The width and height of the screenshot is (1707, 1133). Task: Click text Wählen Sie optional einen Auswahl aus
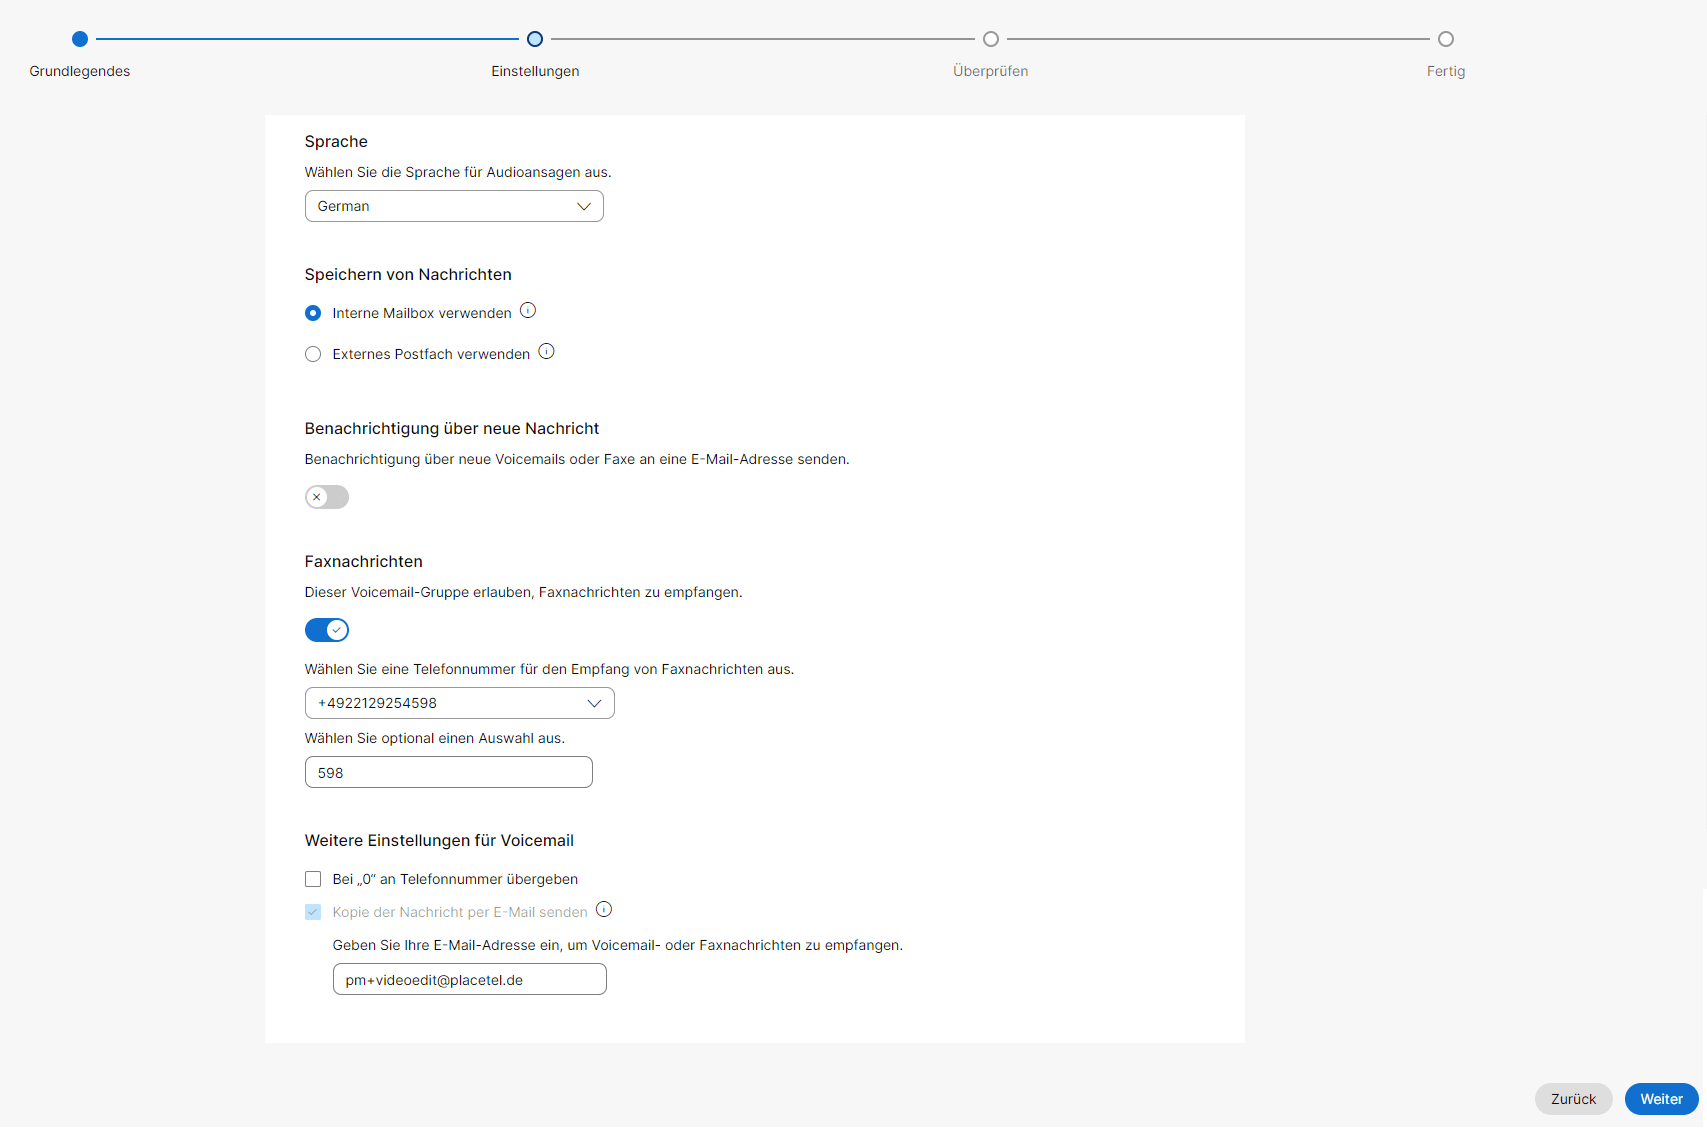click(x=435, y=738)
